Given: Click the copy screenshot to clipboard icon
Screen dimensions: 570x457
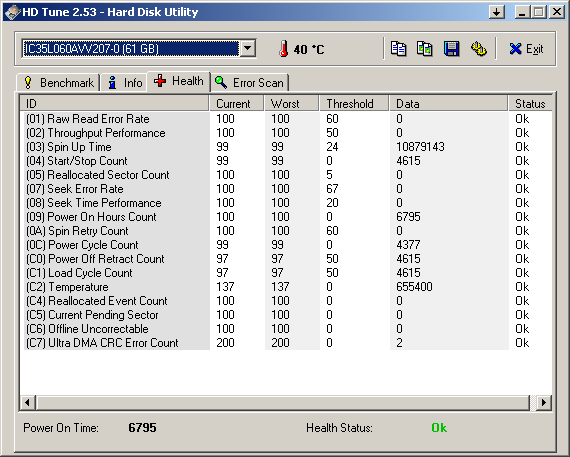Looking at the screenshot, I should pos(424,49).
